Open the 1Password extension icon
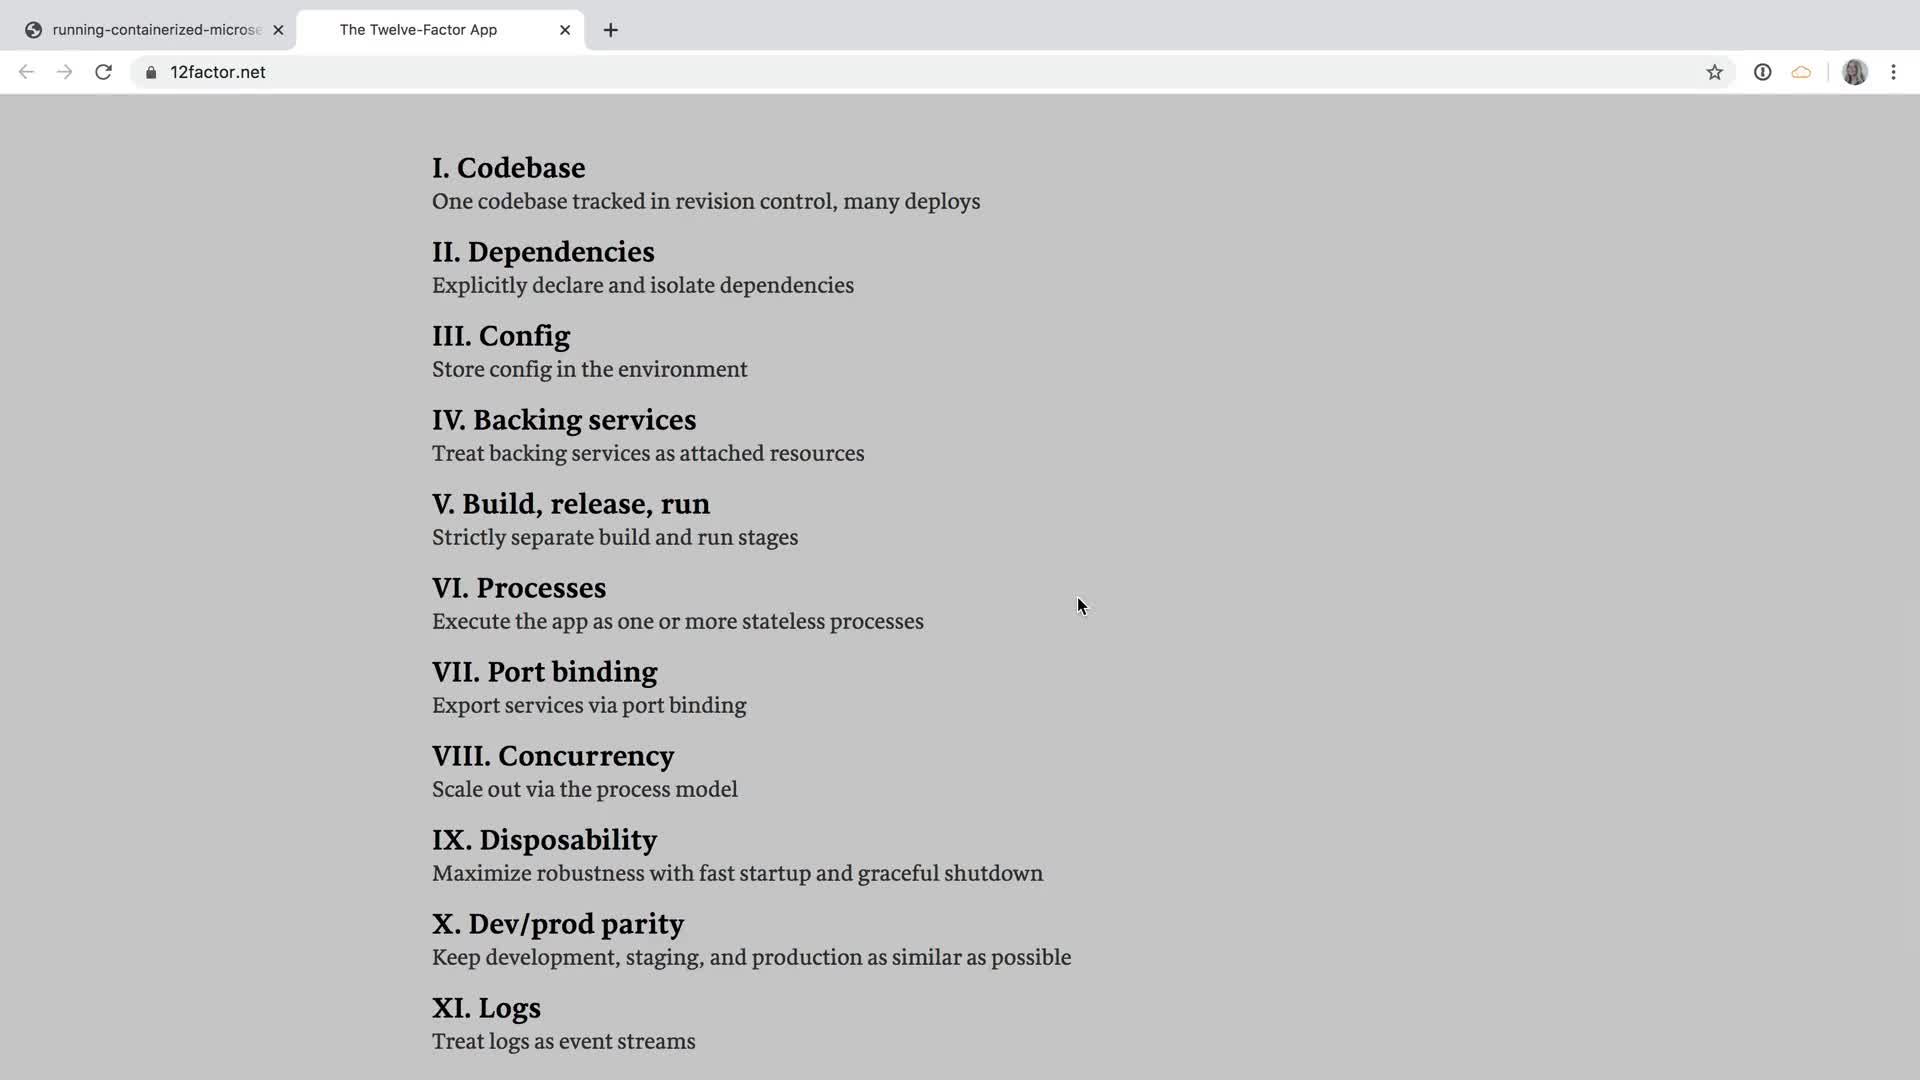 click(x=1762, y=72)
